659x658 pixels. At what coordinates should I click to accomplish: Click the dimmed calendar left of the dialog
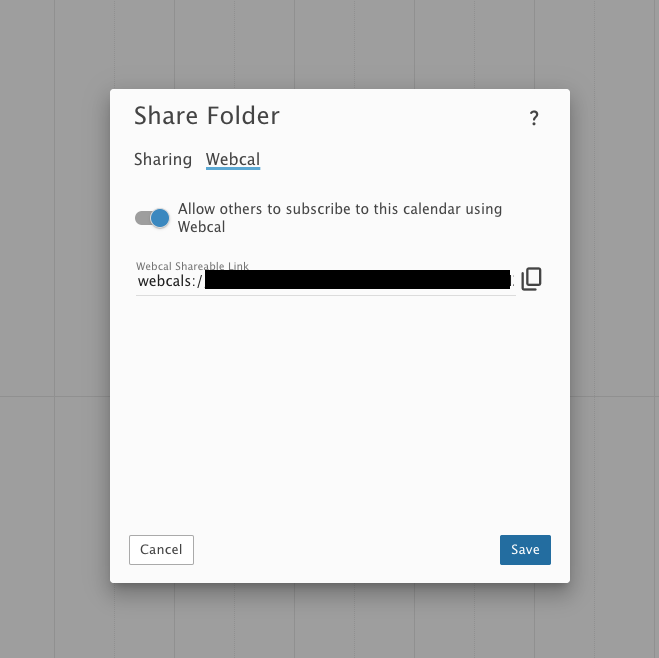coord(55,330)
